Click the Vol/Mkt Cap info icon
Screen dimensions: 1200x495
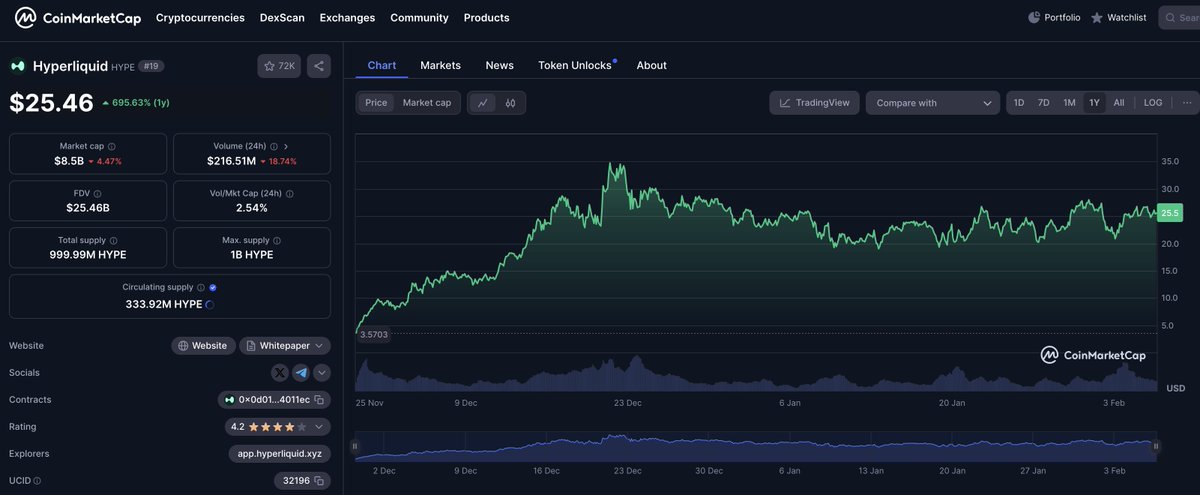click(289, 194)
